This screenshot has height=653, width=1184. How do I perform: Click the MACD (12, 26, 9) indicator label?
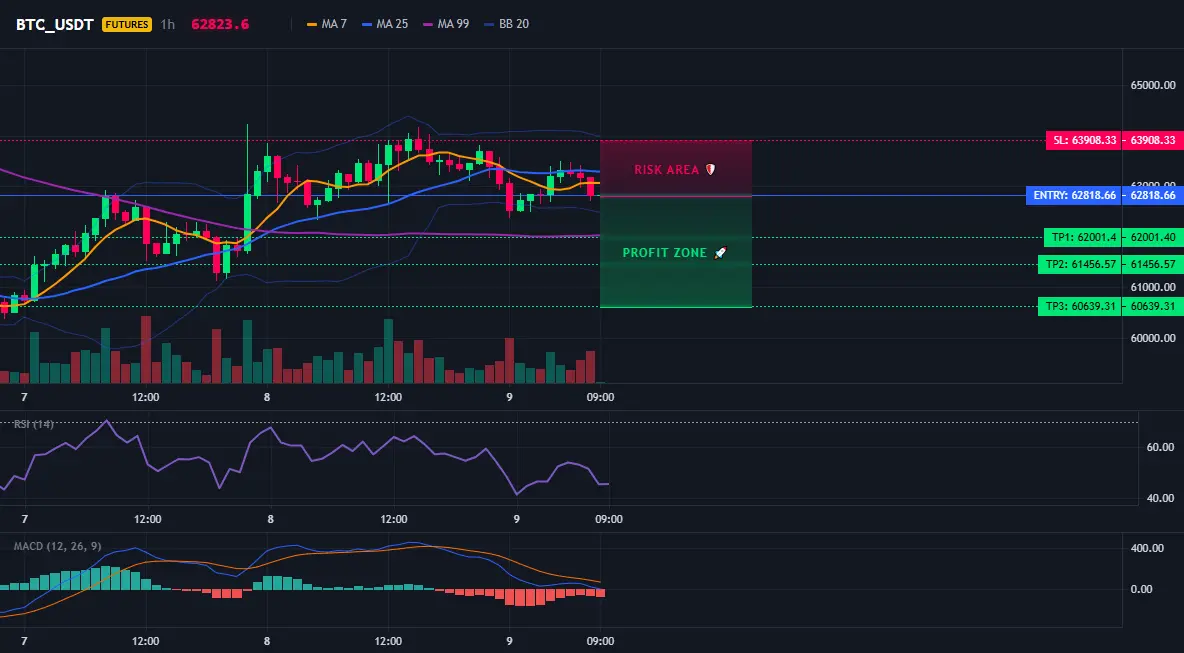[57, 546]
